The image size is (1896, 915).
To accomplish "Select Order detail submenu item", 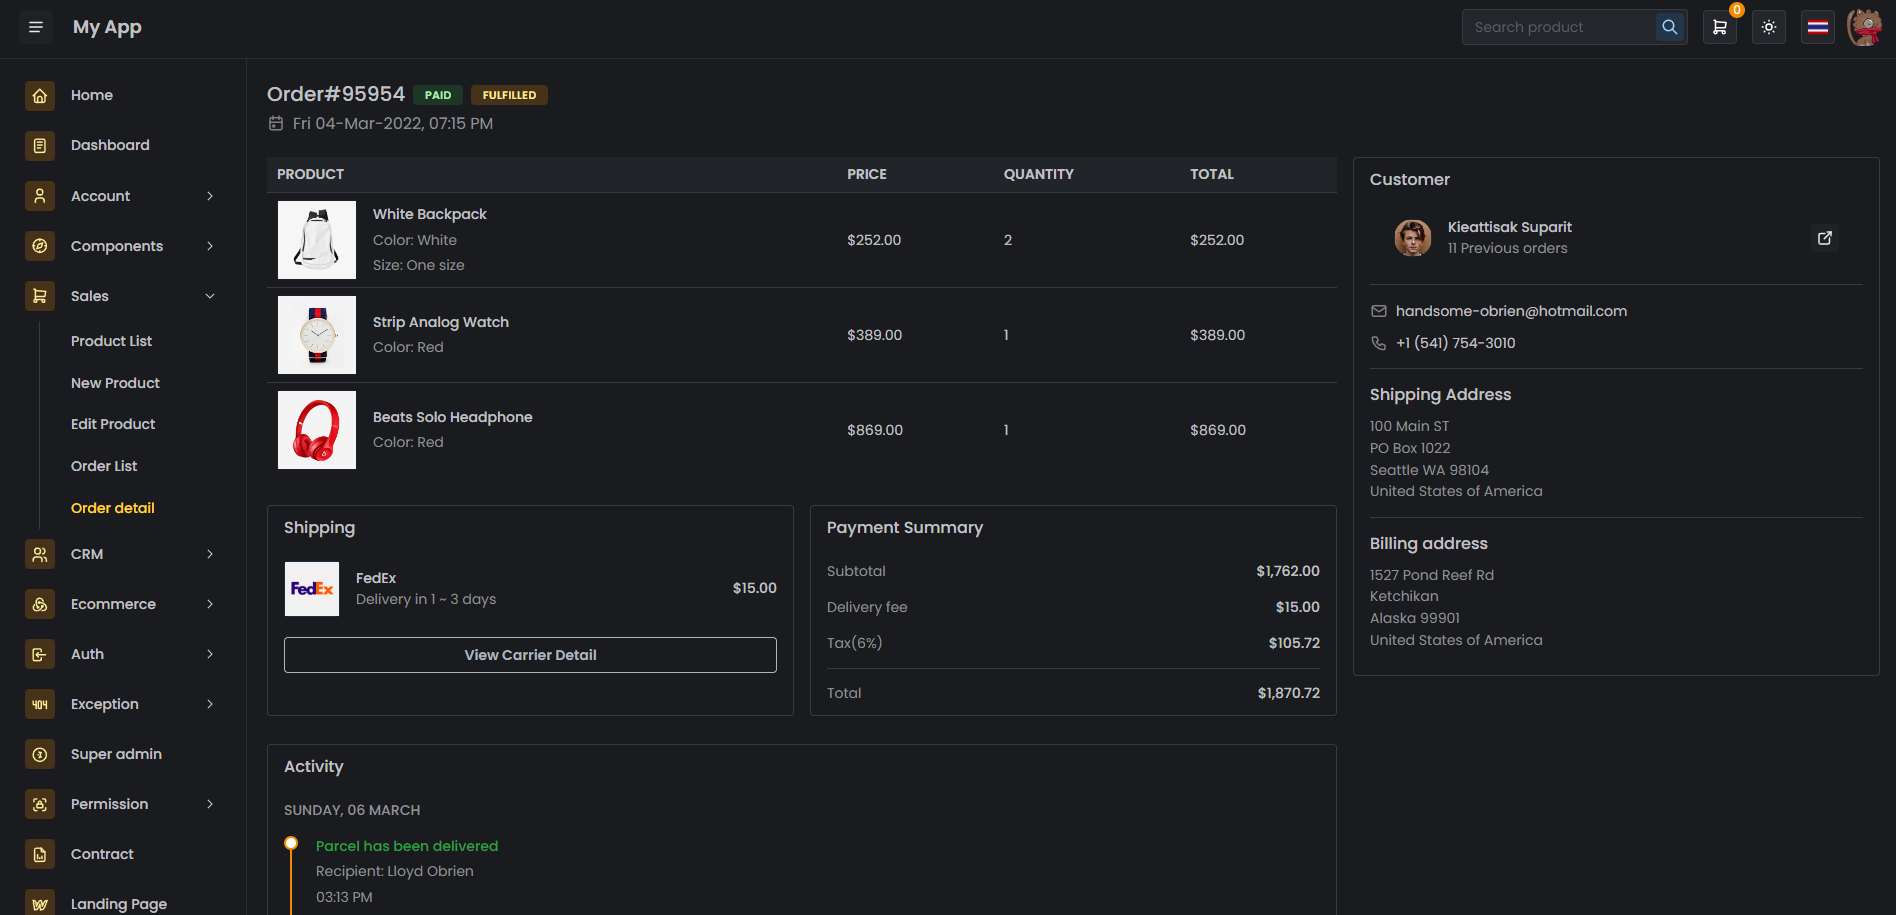I will click(x=113, y=508).
